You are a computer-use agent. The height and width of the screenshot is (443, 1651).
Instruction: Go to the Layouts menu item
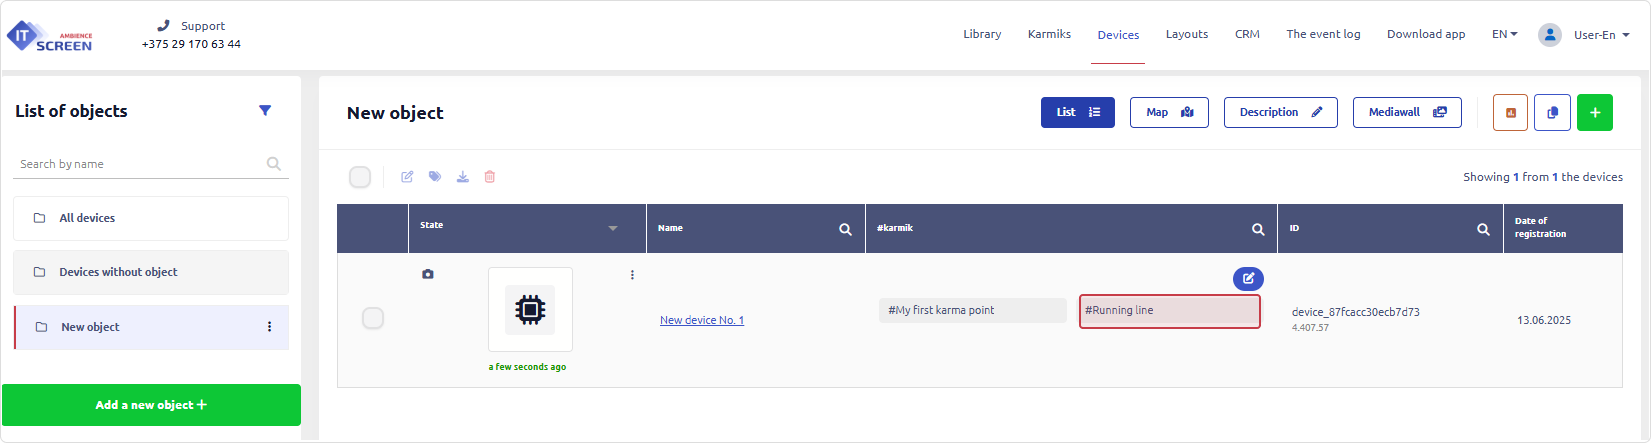pos(1186,34)
